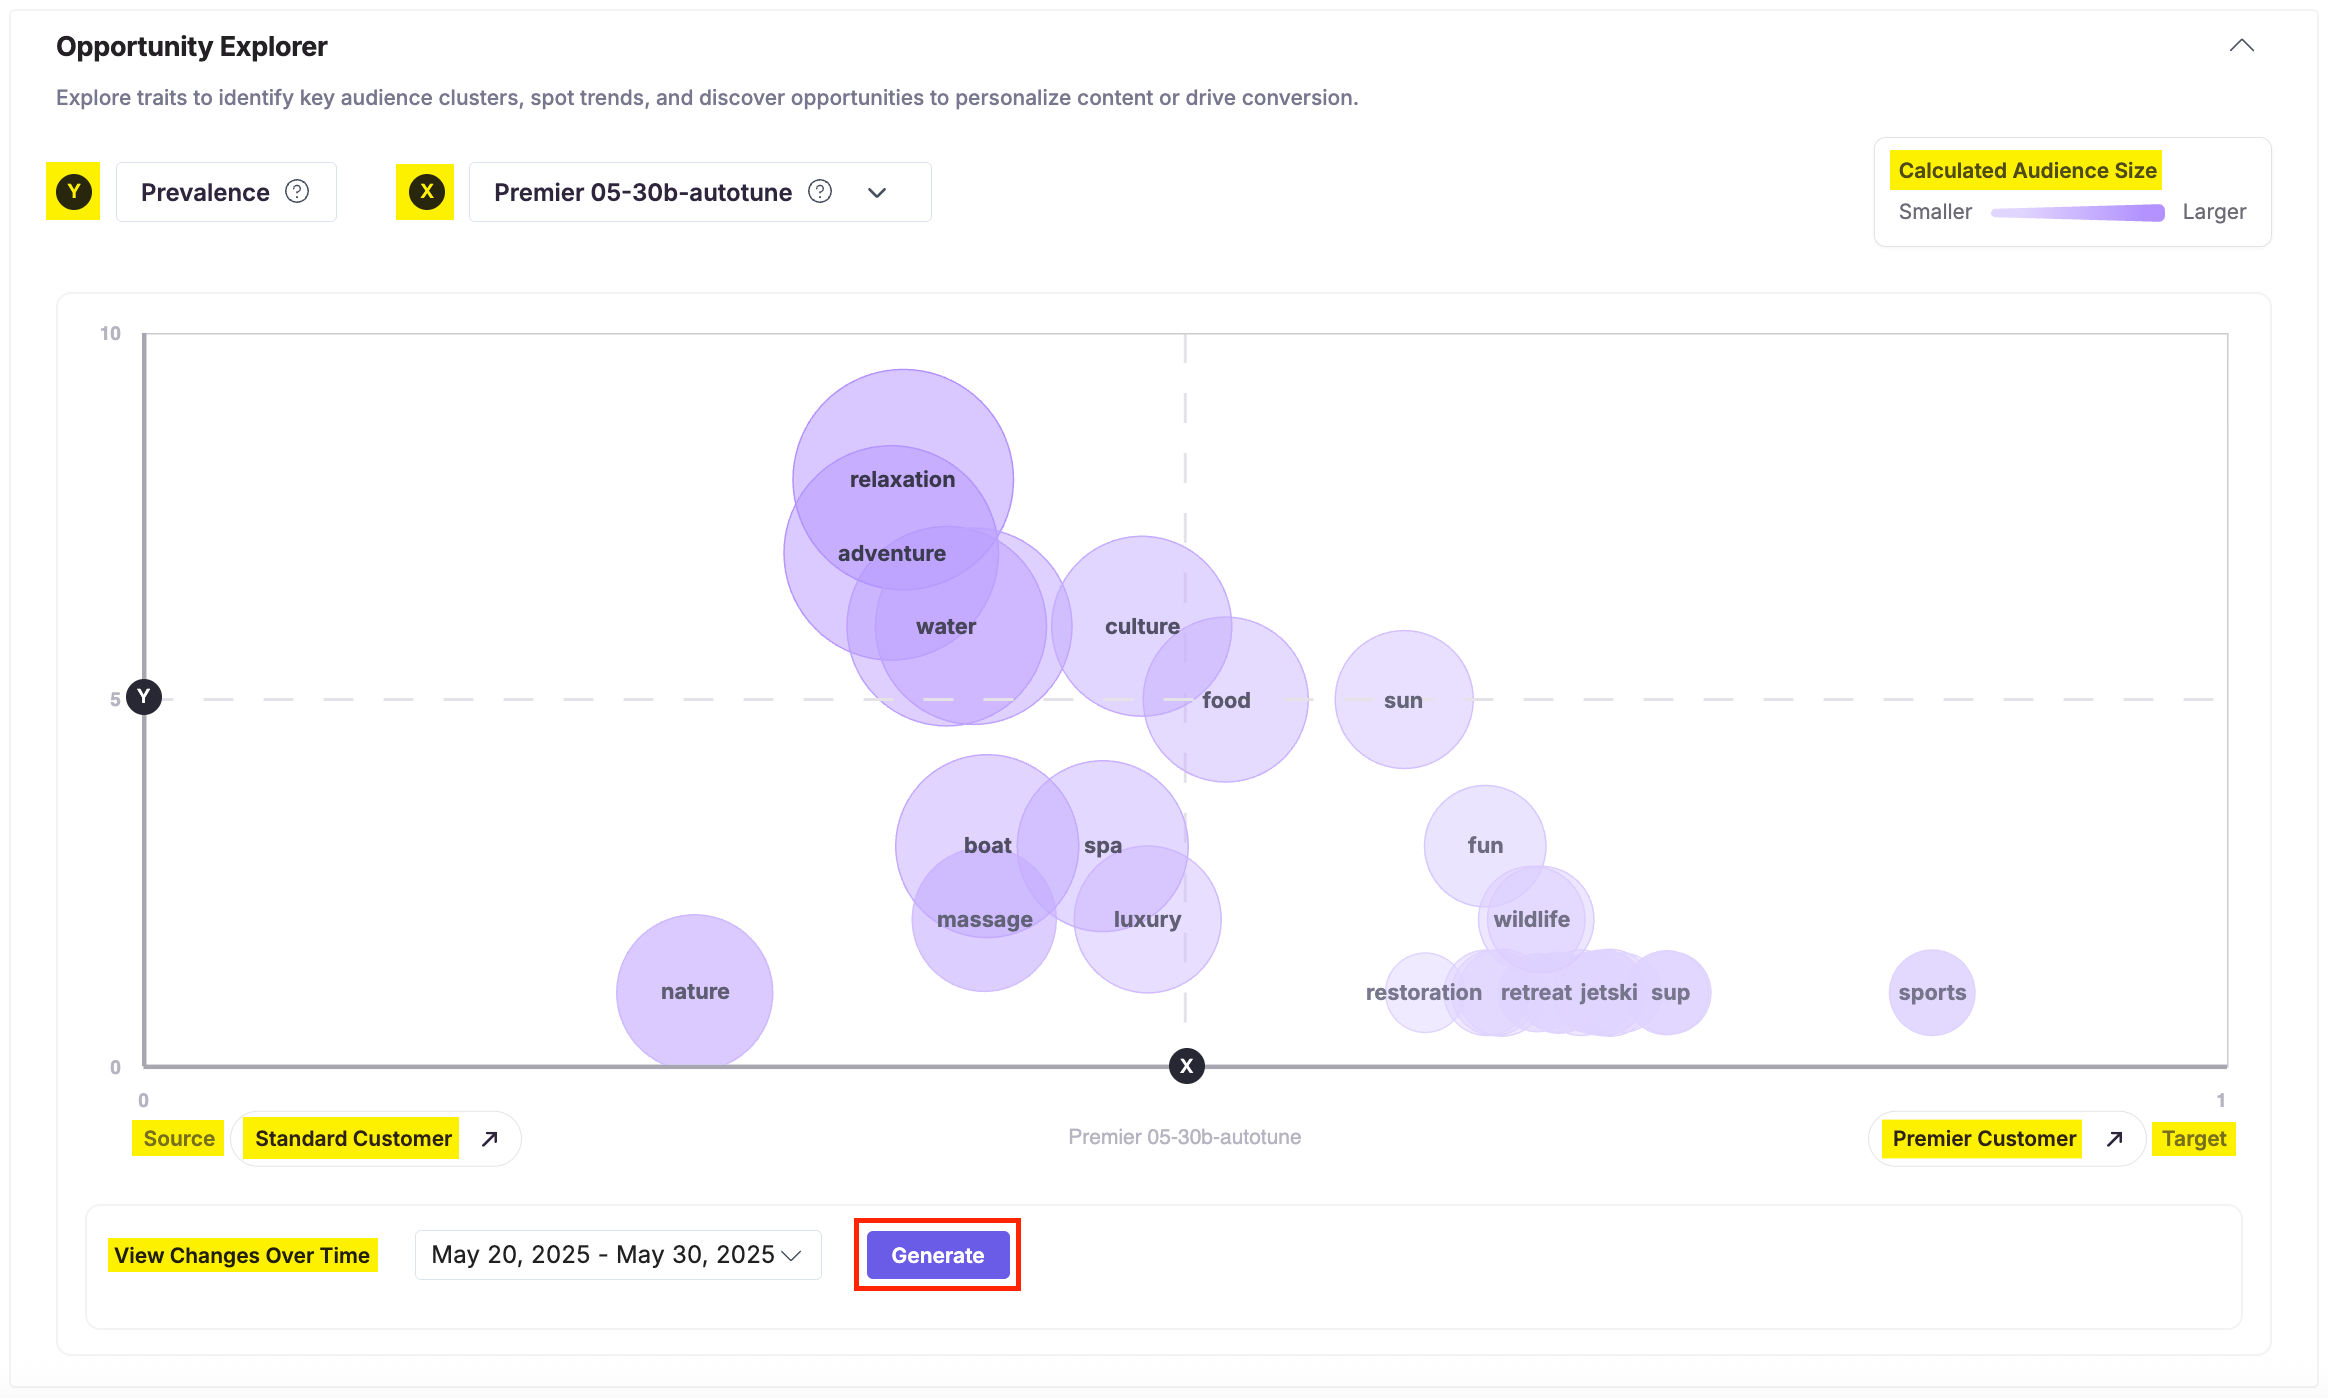This screenshot has height=1398, width=2328.
Task: Click the yellow Y axis badge
Action: 73,191
